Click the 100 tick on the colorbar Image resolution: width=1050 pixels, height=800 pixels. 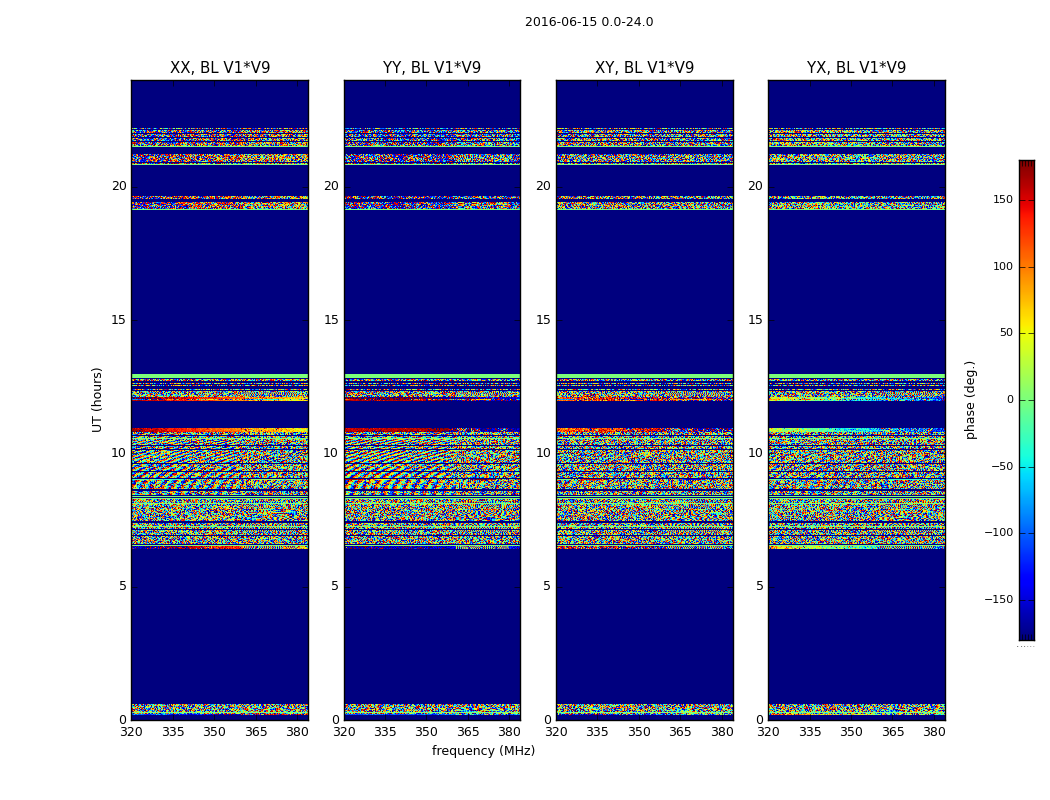coord(1003,266)
